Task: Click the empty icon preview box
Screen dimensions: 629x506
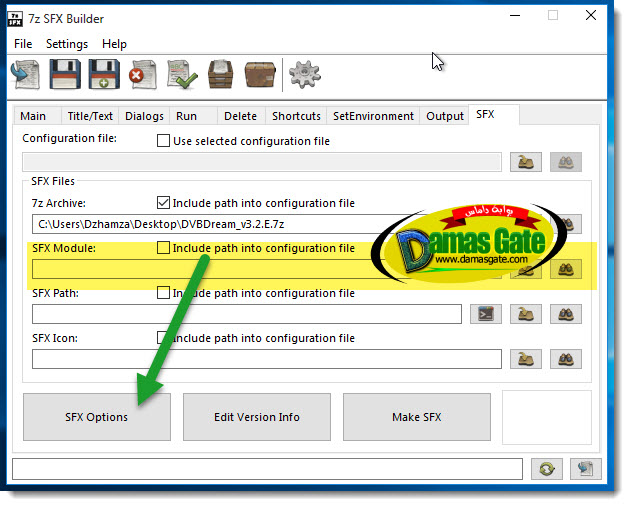Action: 547,417
